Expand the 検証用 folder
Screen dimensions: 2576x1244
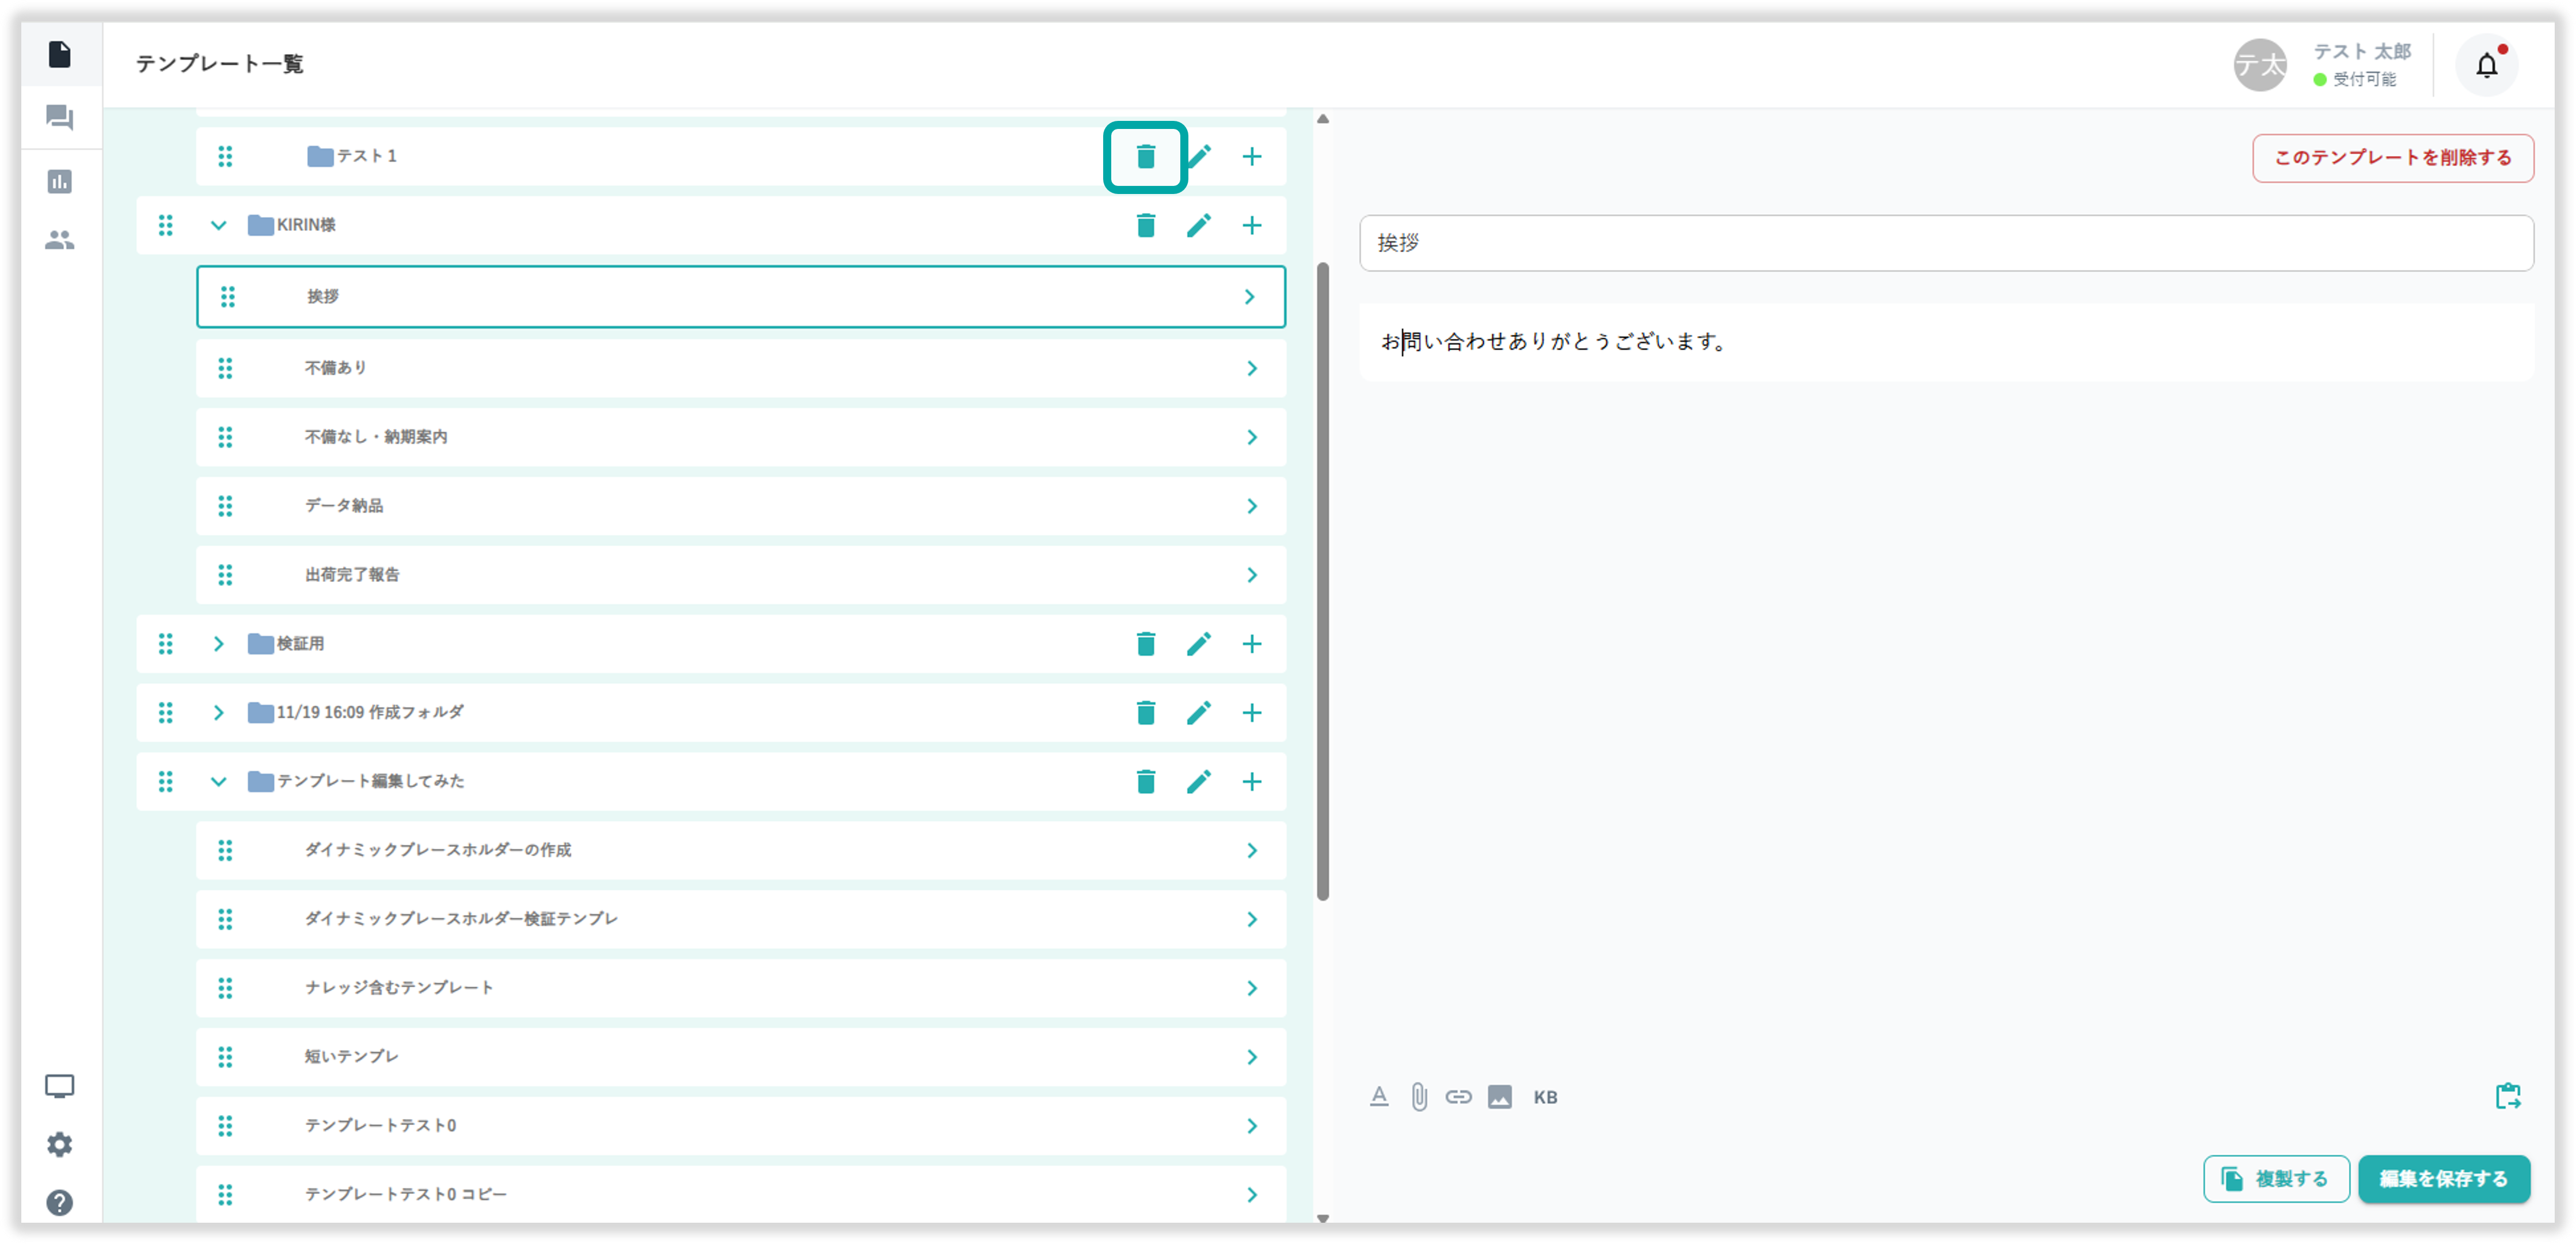pos(218,643)
